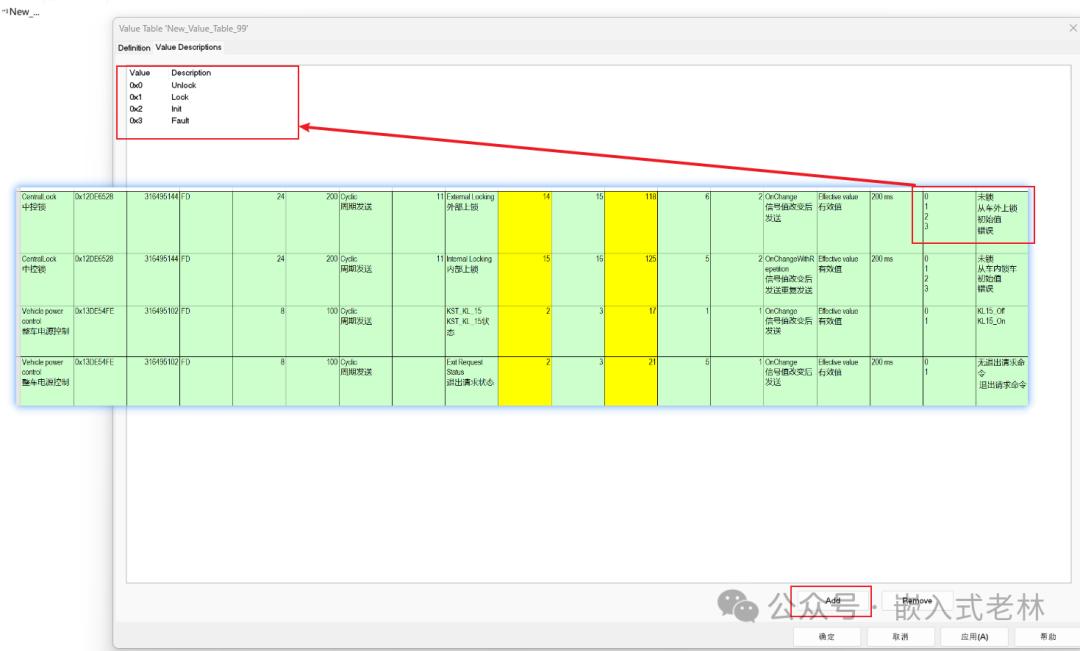The height and width of the screenshot is (651, 1080).
Task: Select the 0x1 value row
Action: coord(136,97)
